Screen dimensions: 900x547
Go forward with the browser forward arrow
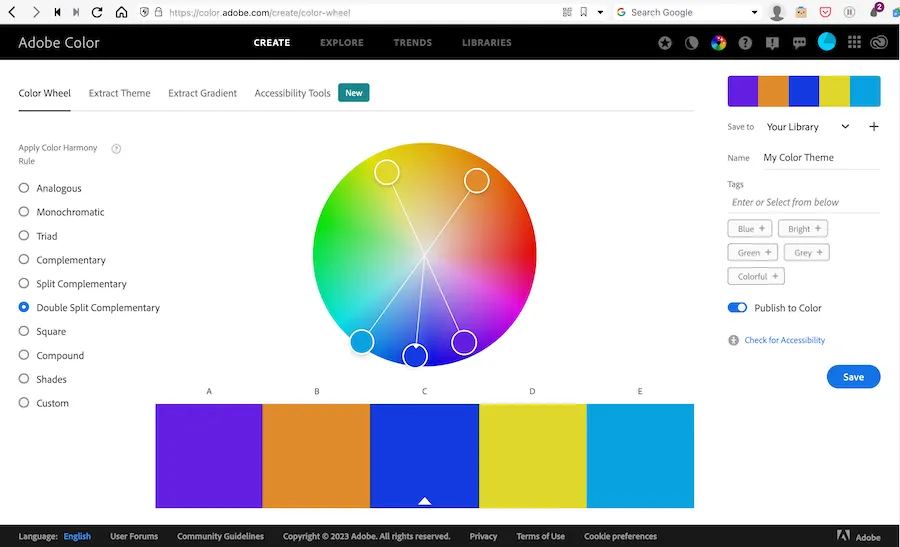[x=36, y=12]
